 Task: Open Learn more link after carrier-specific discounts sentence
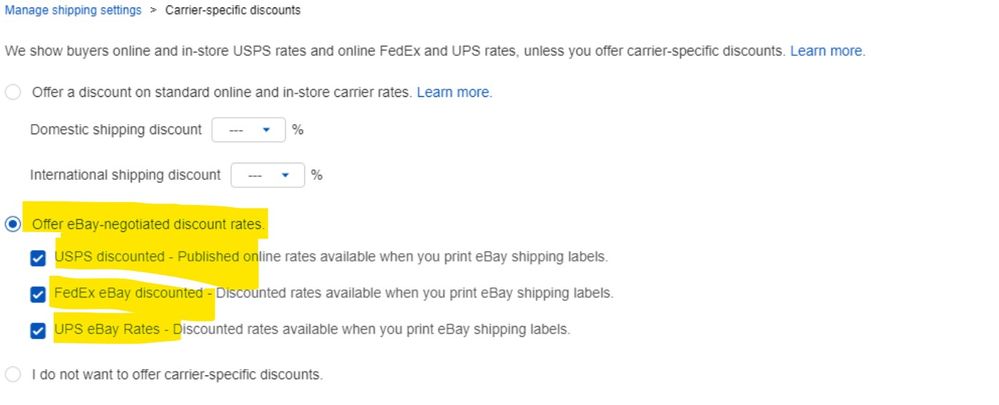[826, 50]
